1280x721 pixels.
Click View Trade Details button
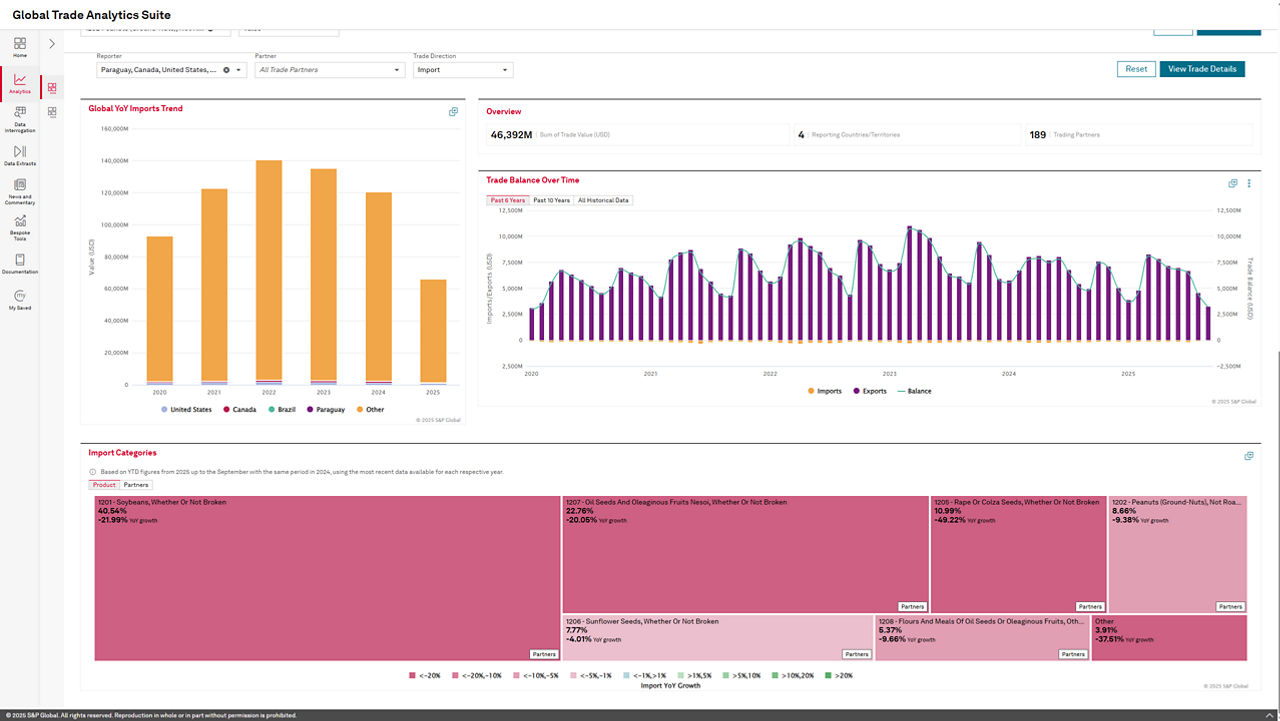(x=1202, y=69)
